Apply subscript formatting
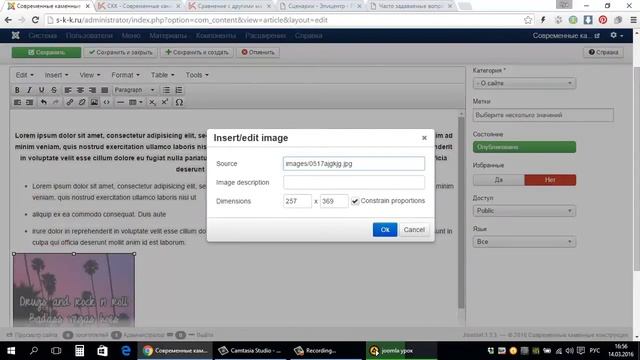Image resolution: width=640 pixels, height=360 pixels. pos(152,102)
